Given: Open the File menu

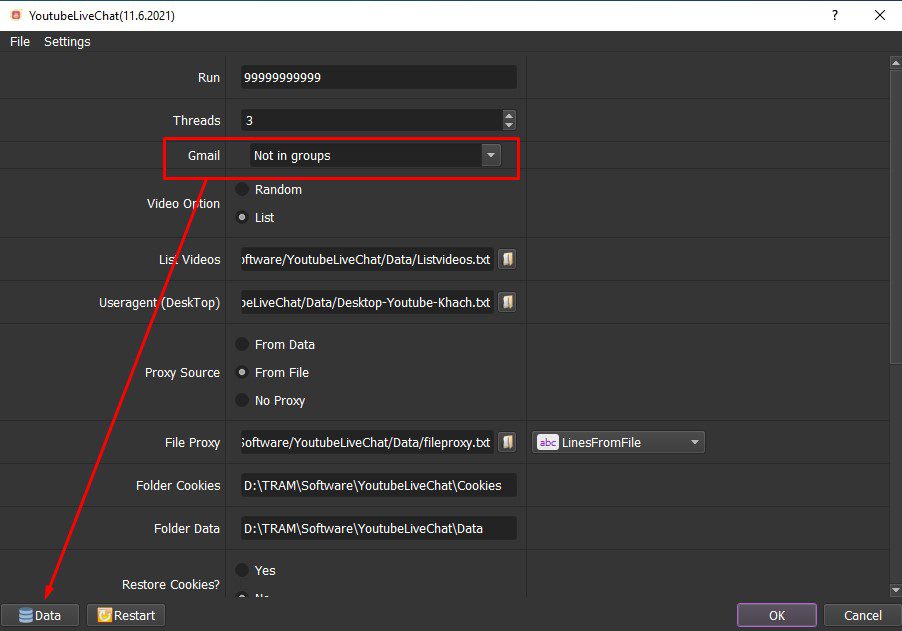Looking at the screenshot, I should point(20,41).
